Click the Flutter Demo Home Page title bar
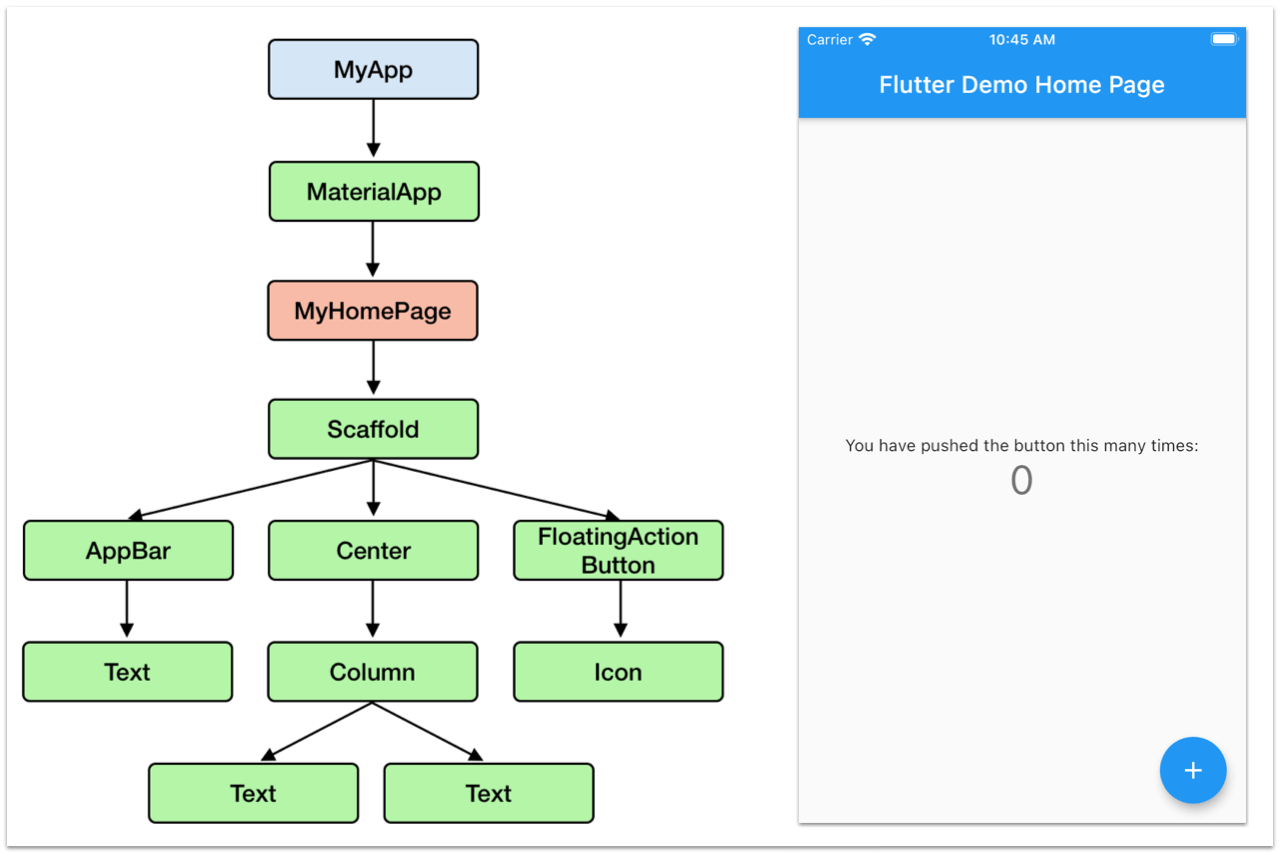Screen dimensions: 1280x853 click(x=1022, y=85)
